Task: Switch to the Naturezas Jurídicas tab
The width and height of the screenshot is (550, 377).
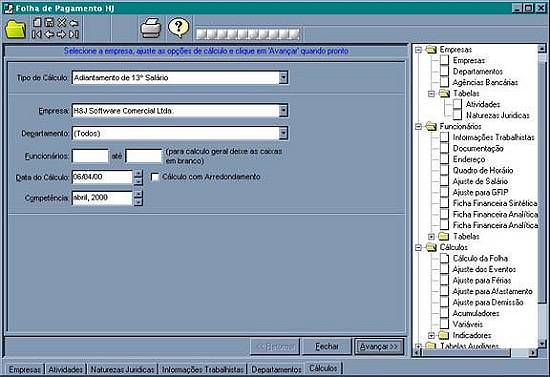Action: [122, 370]
